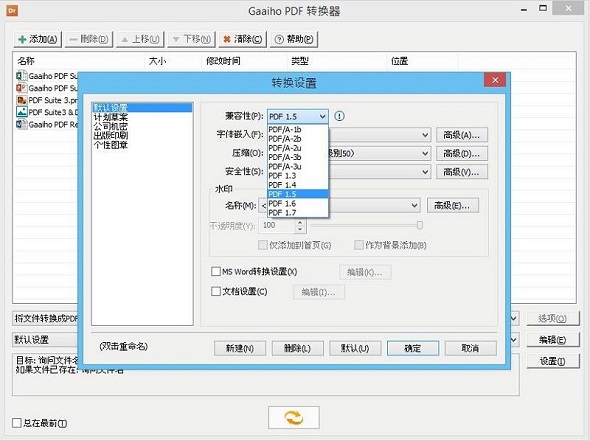Open the watermark name (名称) dropdown
The image size is (590, 441).
click(414, 205)
